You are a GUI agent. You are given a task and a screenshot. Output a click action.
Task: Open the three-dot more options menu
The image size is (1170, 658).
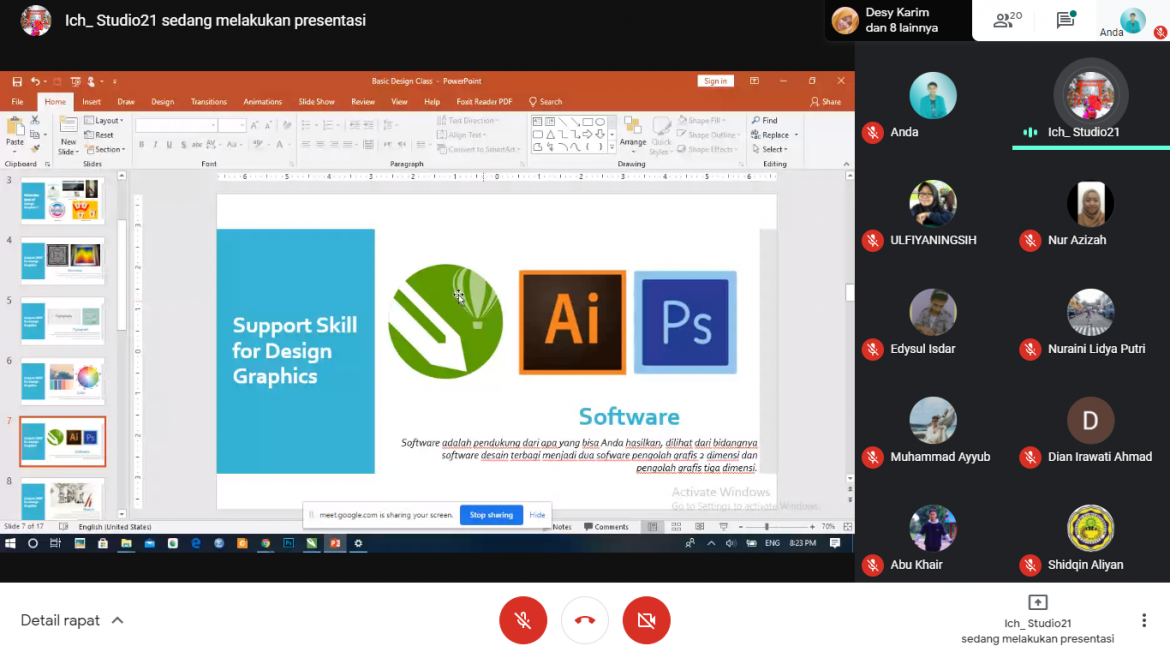click(x=1143, y=620)
